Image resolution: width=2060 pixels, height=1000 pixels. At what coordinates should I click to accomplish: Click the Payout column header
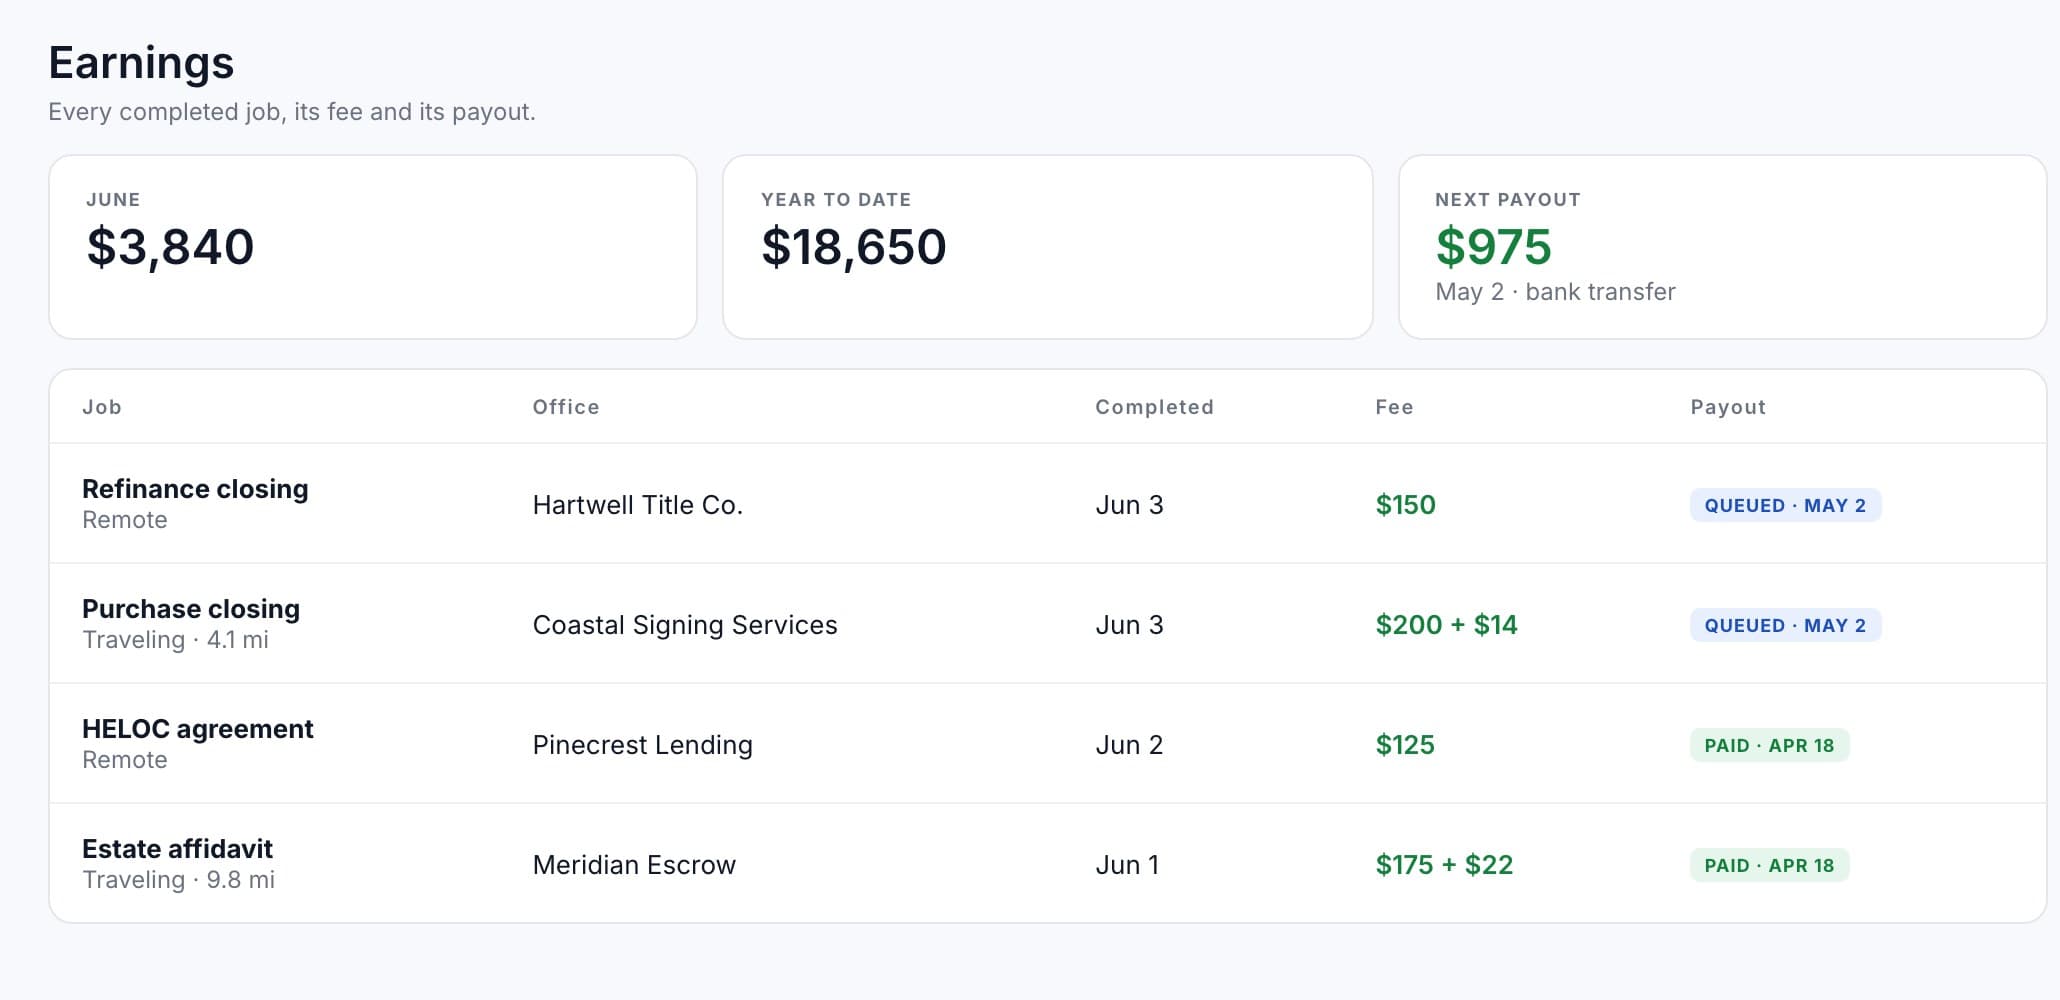(1728, 407)
